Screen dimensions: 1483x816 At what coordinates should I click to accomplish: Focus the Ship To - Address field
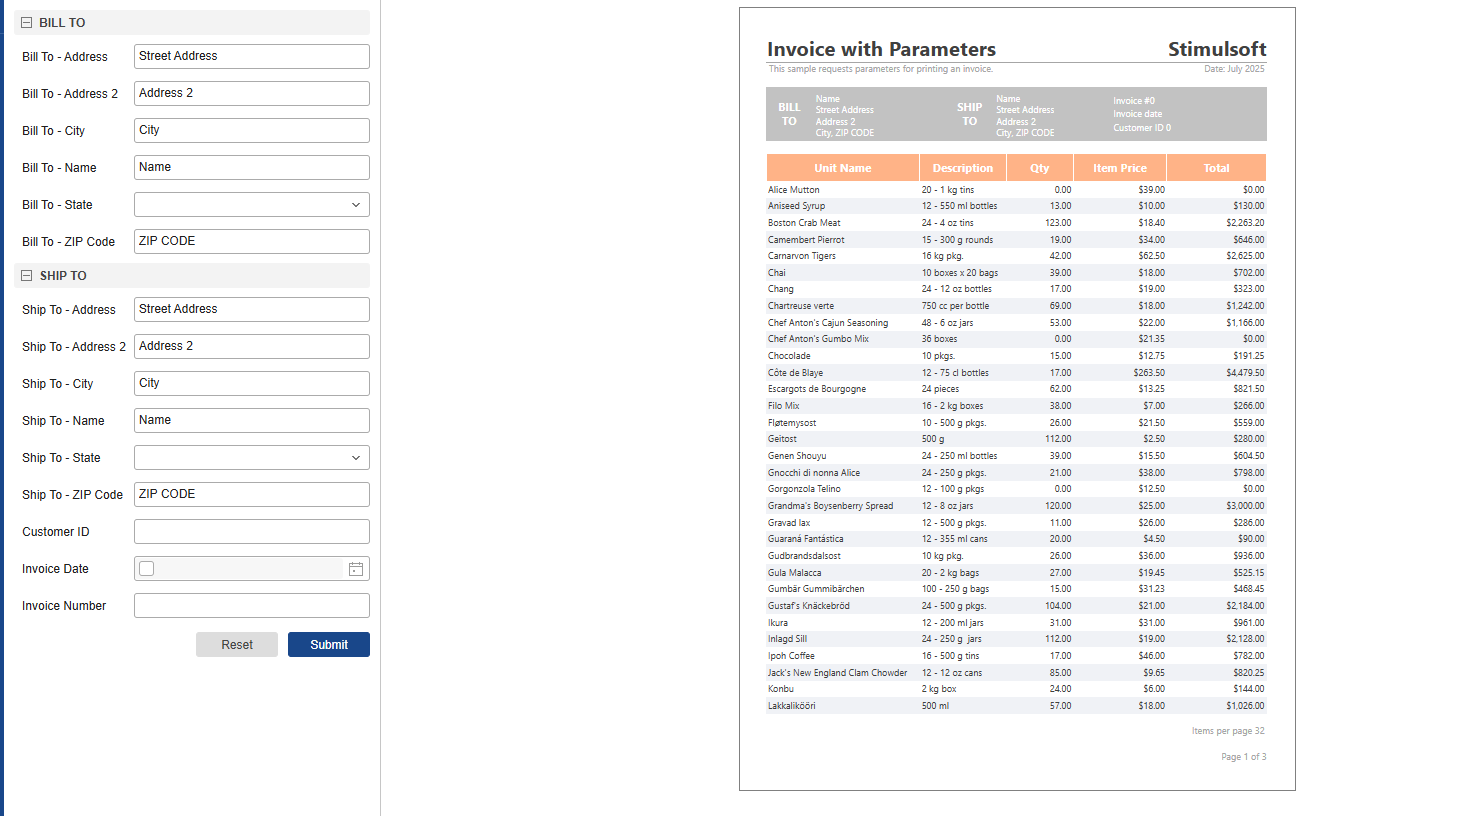pyautogui.click(x=252, y=310)
